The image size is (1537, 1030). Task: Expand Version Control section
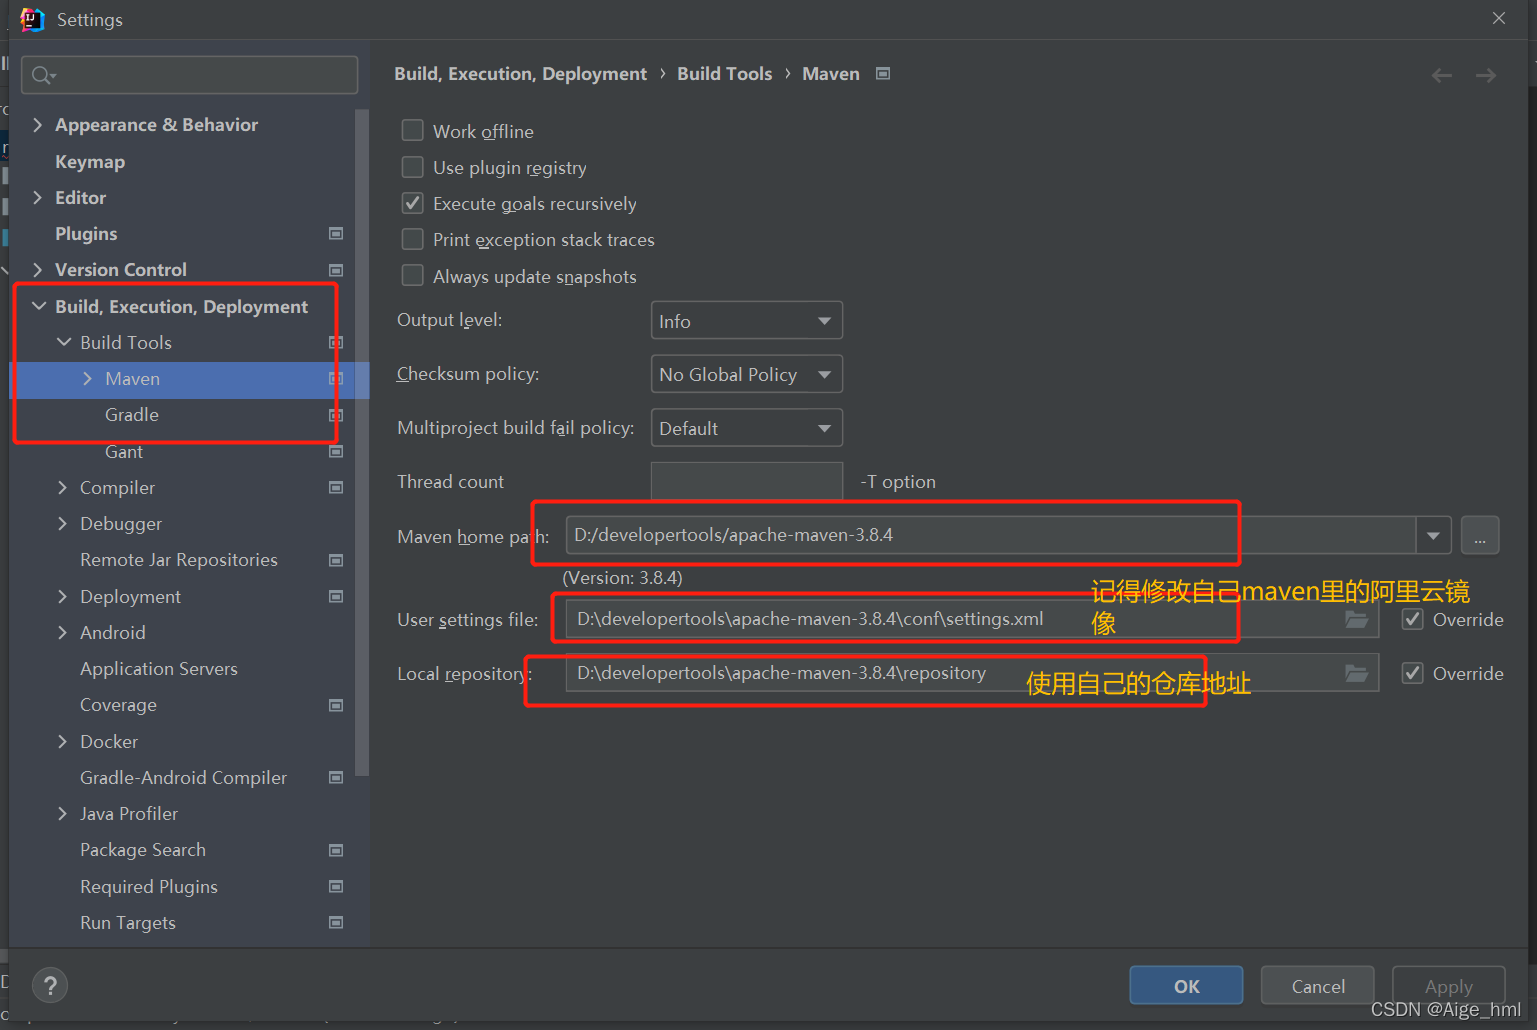(x=37, y=270)
